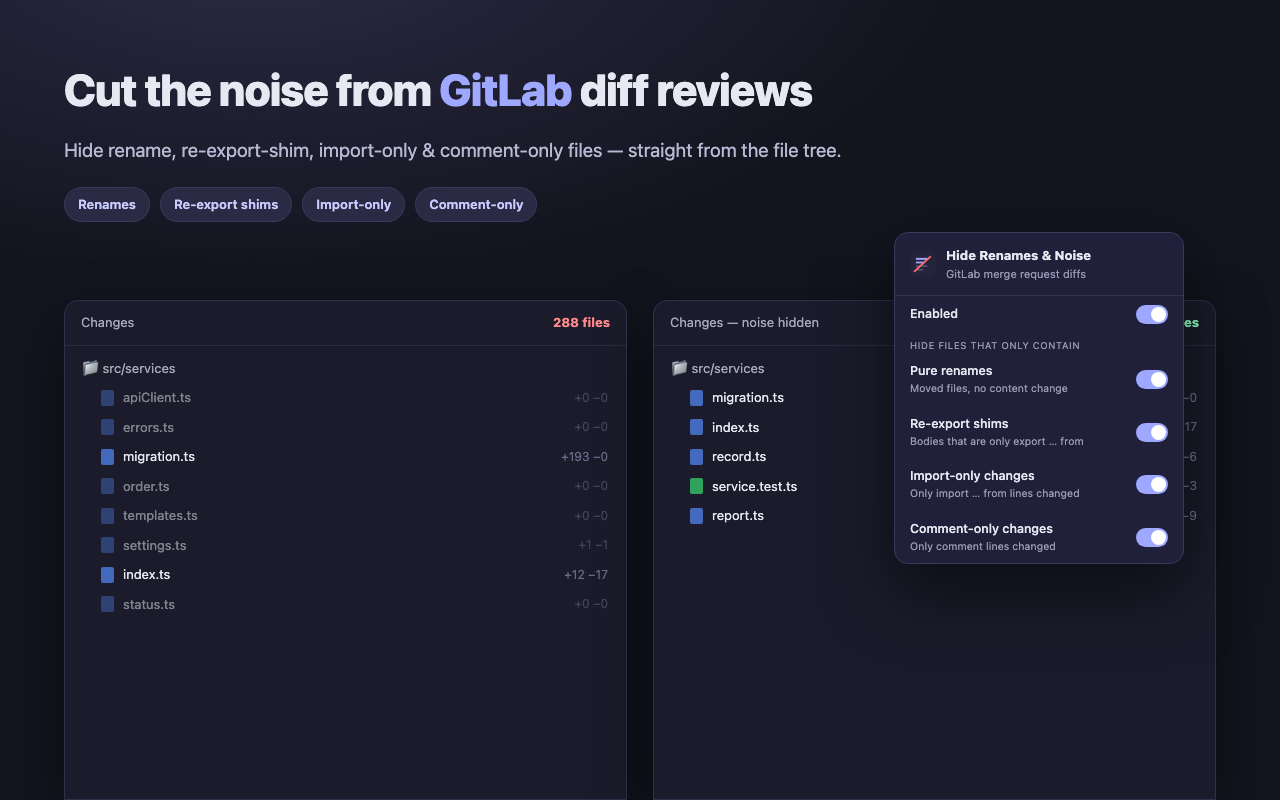Select migration.ts in the noise hidden panel
The image size is (1280, 800).
click(x=748, y=398)
